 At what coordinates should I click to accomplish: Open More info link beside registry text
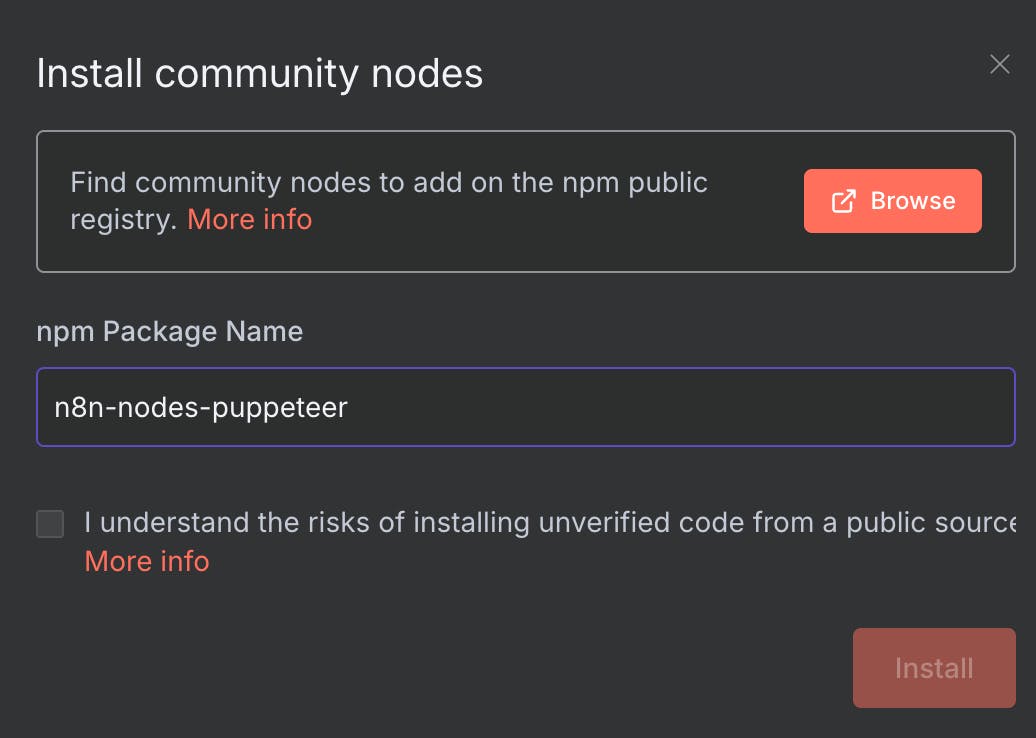point(250,219)
